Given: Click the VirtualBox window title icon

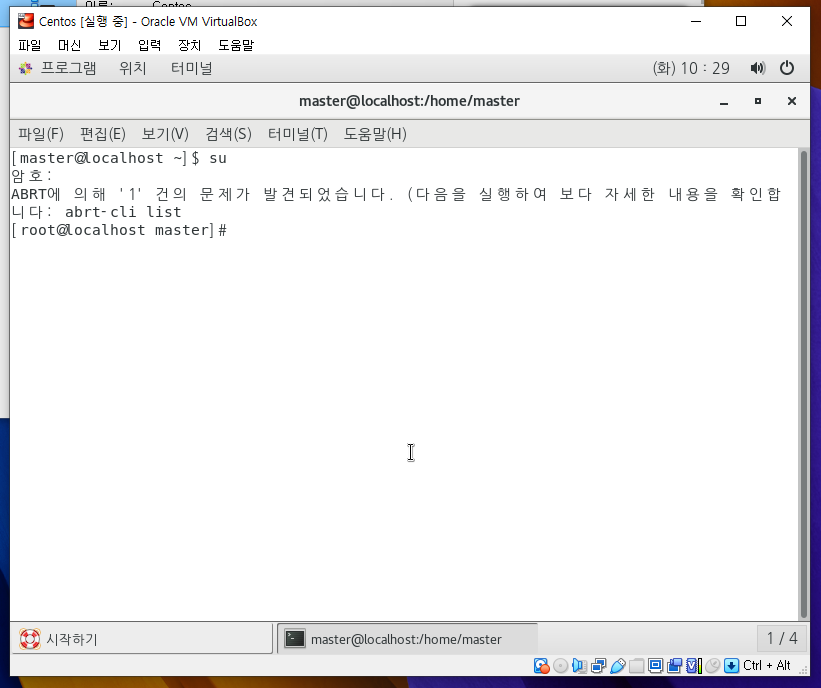Looking at the screenshot, I should coord(26,21).
